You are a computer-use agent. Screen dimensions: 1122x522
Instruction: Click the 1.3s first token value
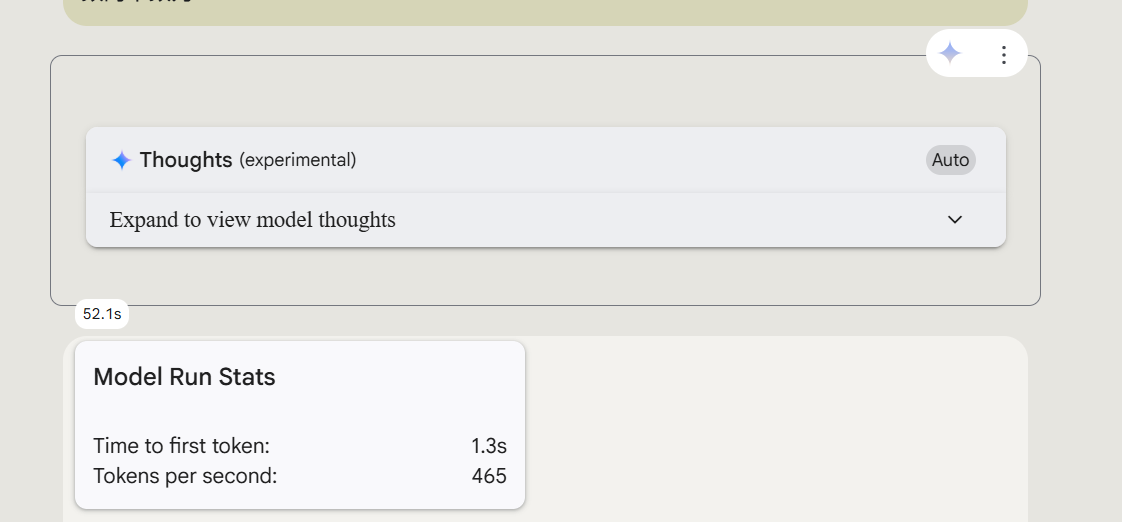pyautogui.click(x=489, y=446)
